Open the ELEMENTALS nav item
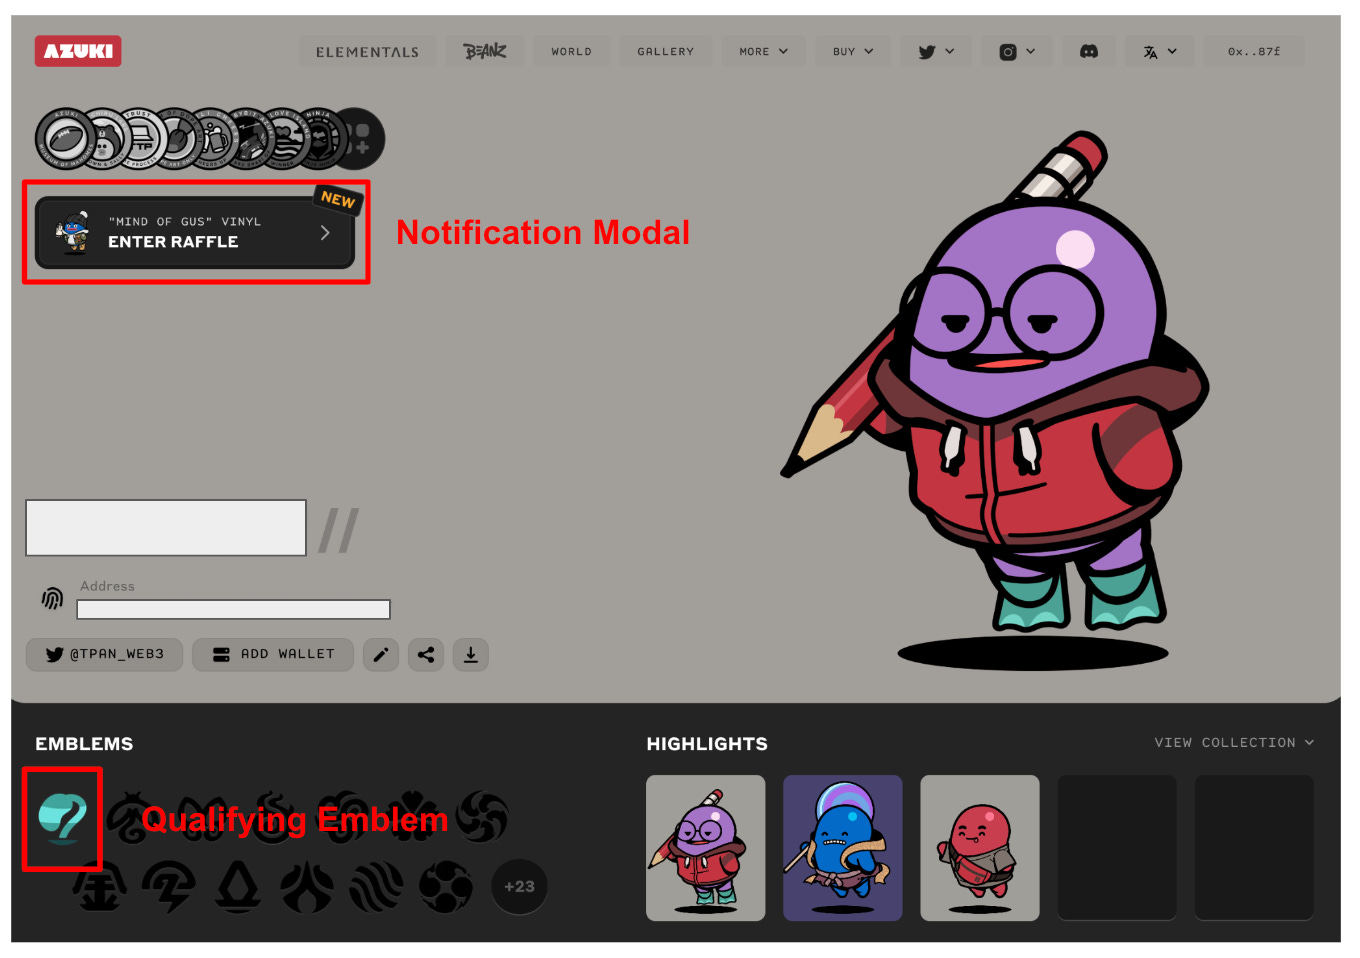This screenshot has height=958, width=1360. 367,51
